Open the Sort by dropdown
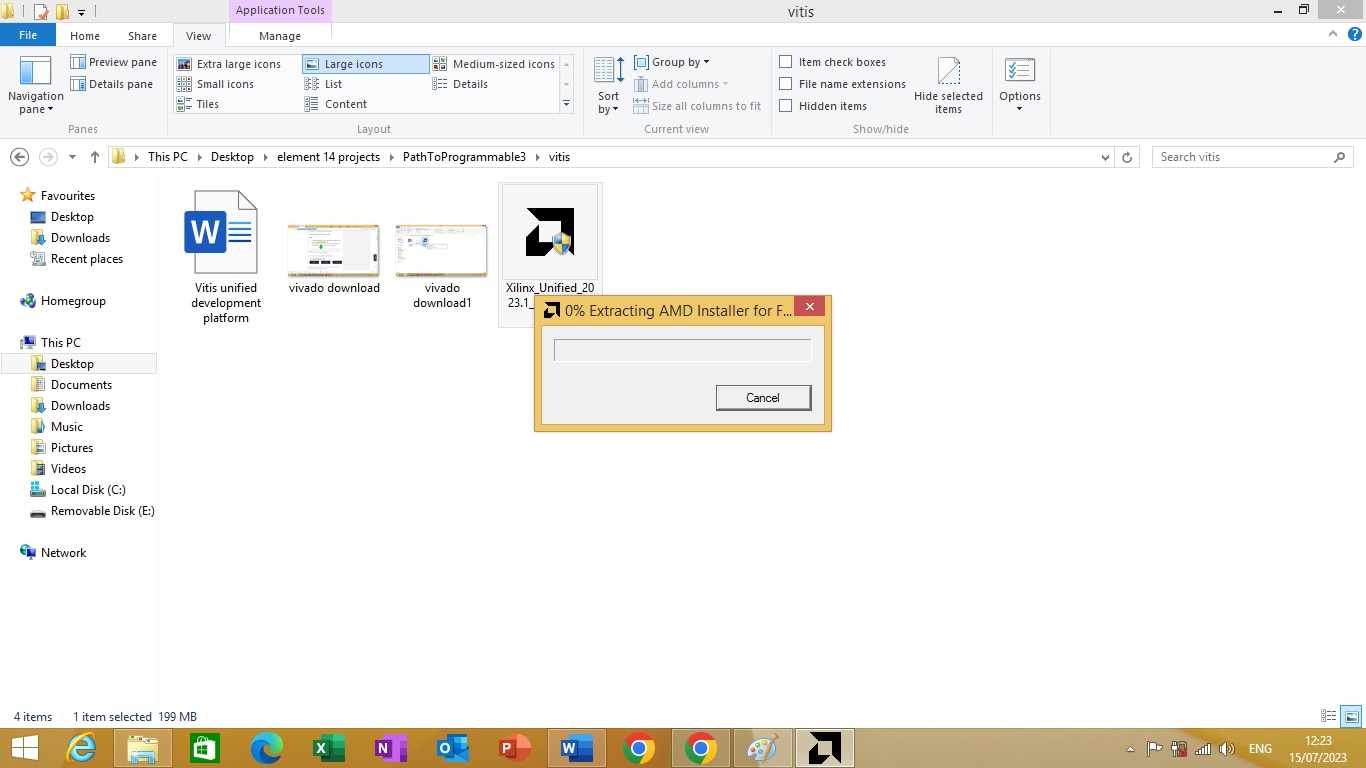This screenshot has width=1366, height=768. [609, 86]
